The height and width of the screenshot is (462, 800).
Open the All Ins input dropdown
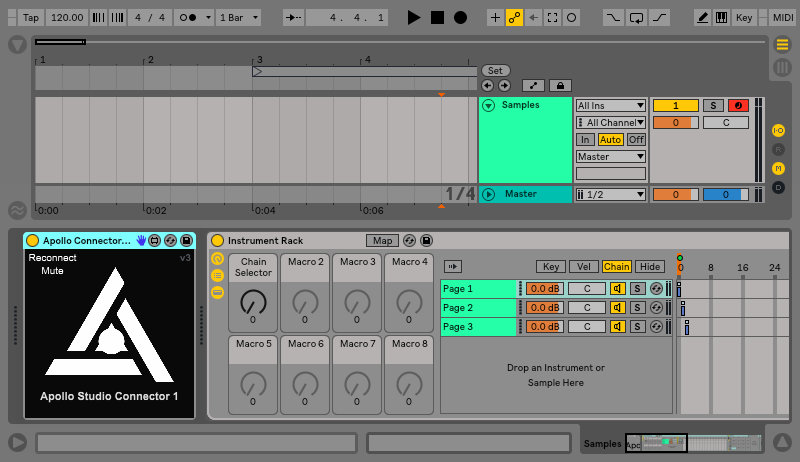point(611,105)
